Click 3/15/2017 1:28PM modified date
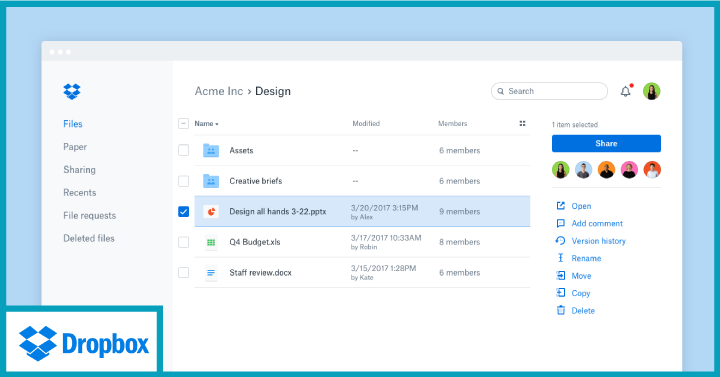The image size is (720, 377). pos(383,268)
